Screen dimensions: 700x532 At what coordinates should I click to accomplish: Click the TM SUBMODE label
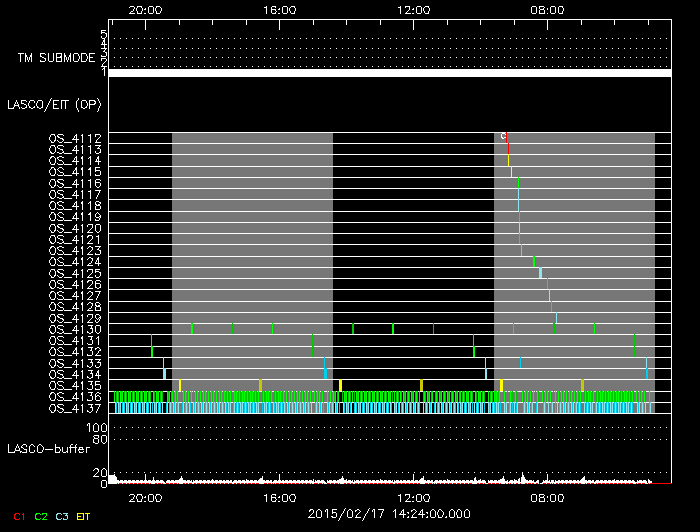[55, 58]
